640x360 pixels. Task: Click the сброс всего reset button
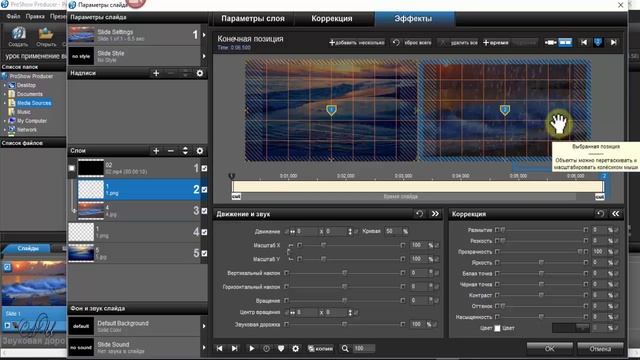[x=412, y=42]
